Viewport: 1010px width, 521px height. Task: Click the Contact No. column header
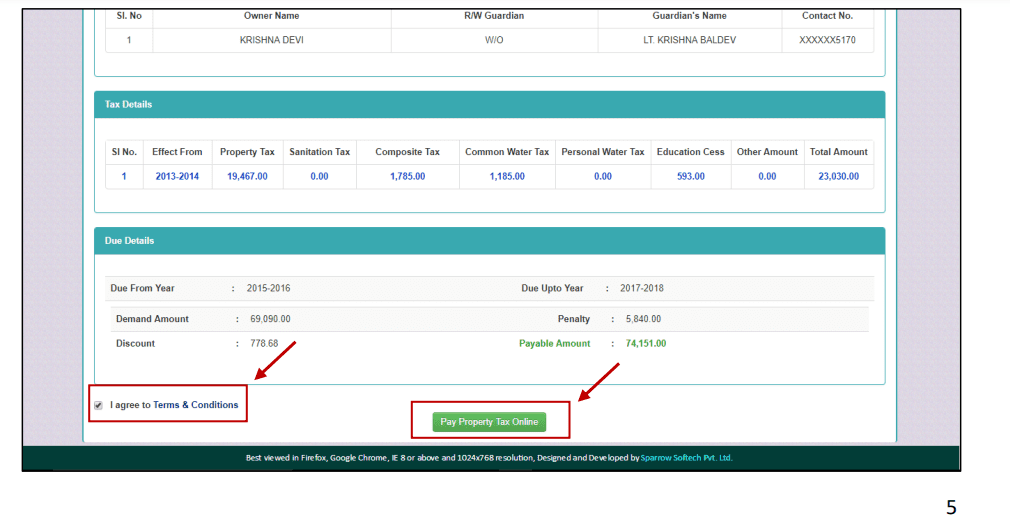(828, 16)
